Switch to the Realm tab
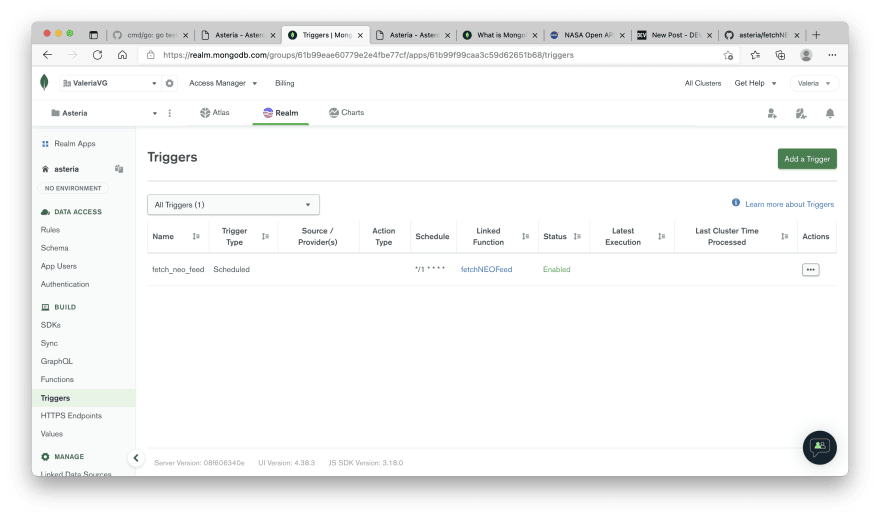880x518 pixels. (281, 113)
